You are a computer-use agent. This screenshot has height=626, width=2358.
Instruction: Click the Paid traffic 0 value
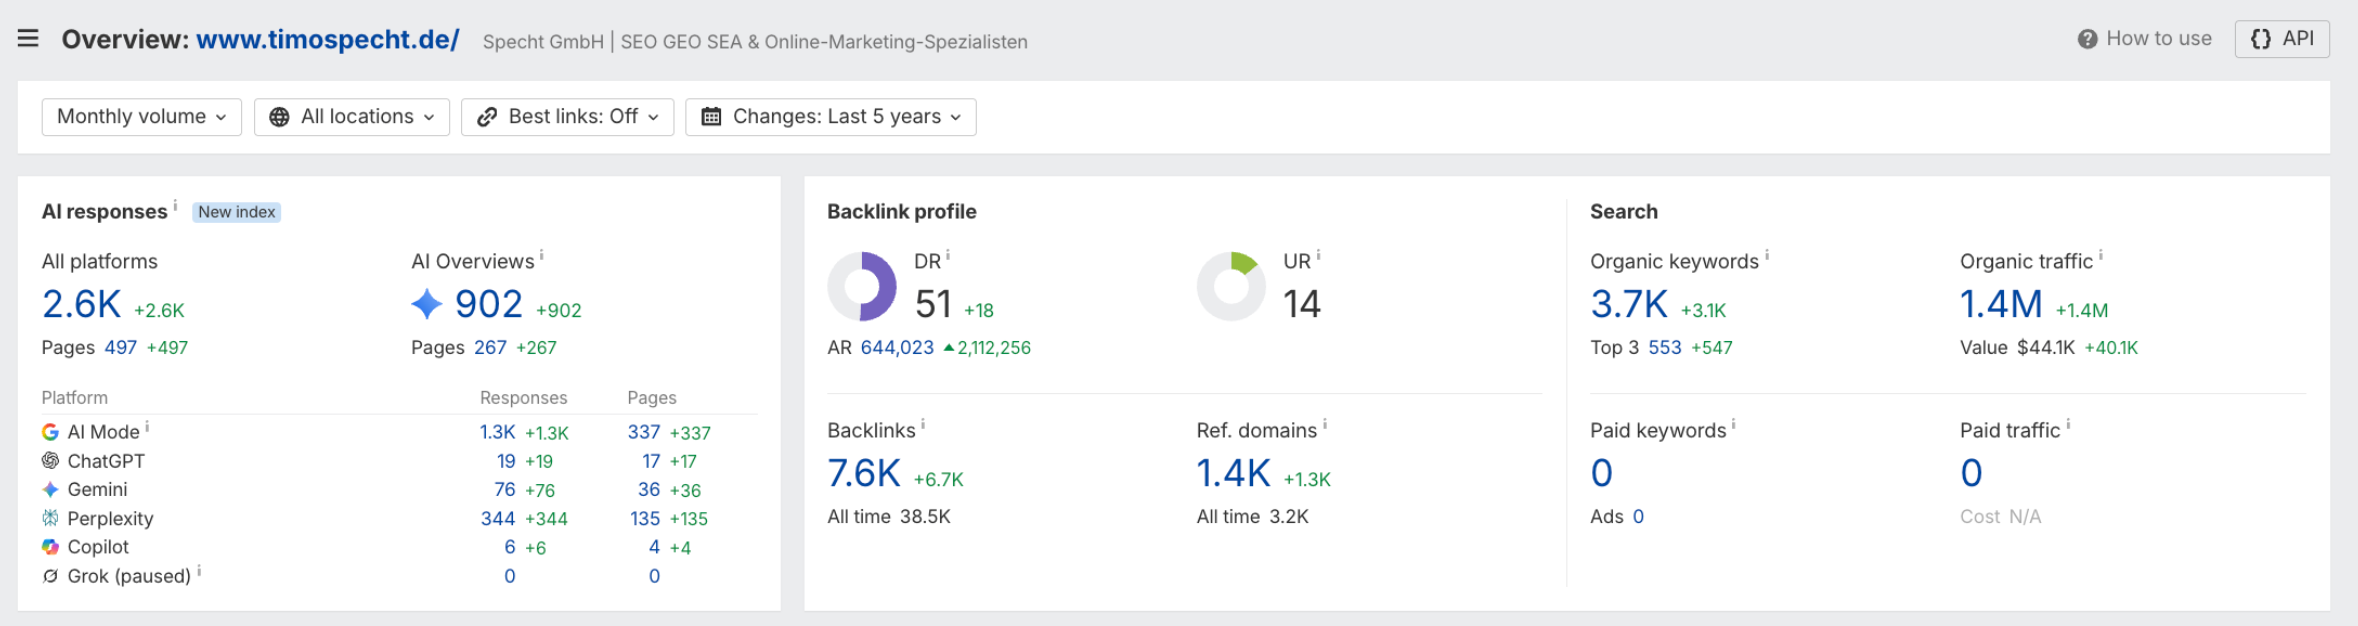(1971, 473)
